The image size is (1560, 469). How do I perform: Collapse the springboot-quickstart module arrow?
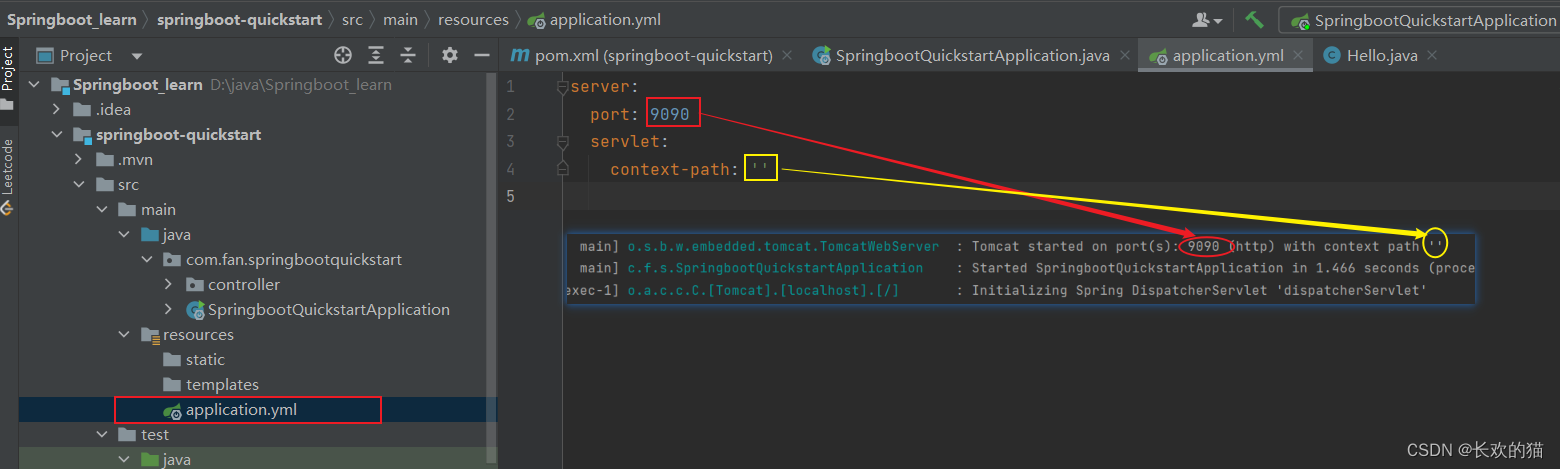click(x=58, y=135)
